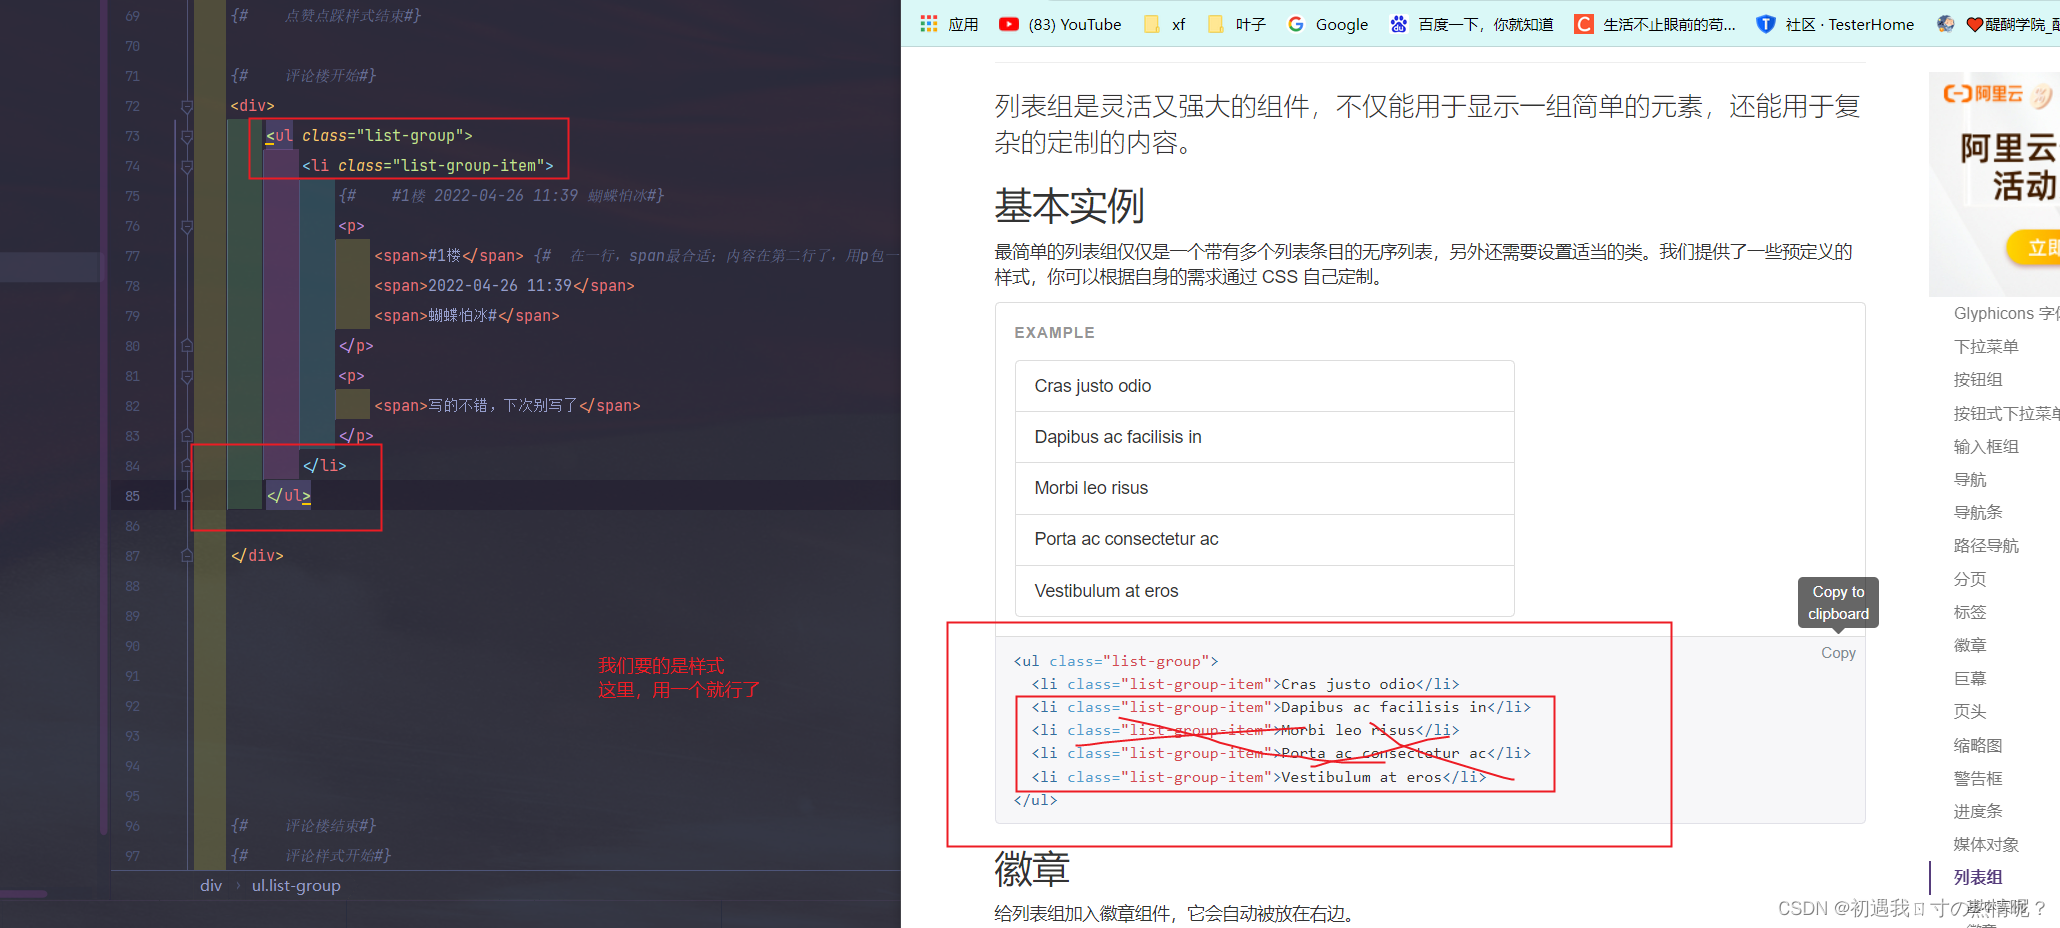Open the CSDN bookmark 生活不止眼前的苟

(x=1583, y=23)
